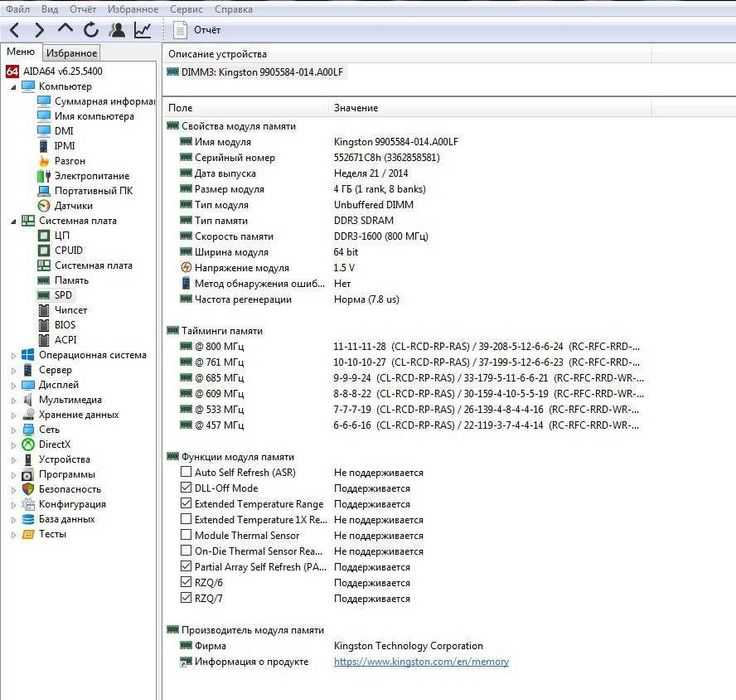Select the Конфигурация tree item
The image size is (736, 700).
coord(72,505)
